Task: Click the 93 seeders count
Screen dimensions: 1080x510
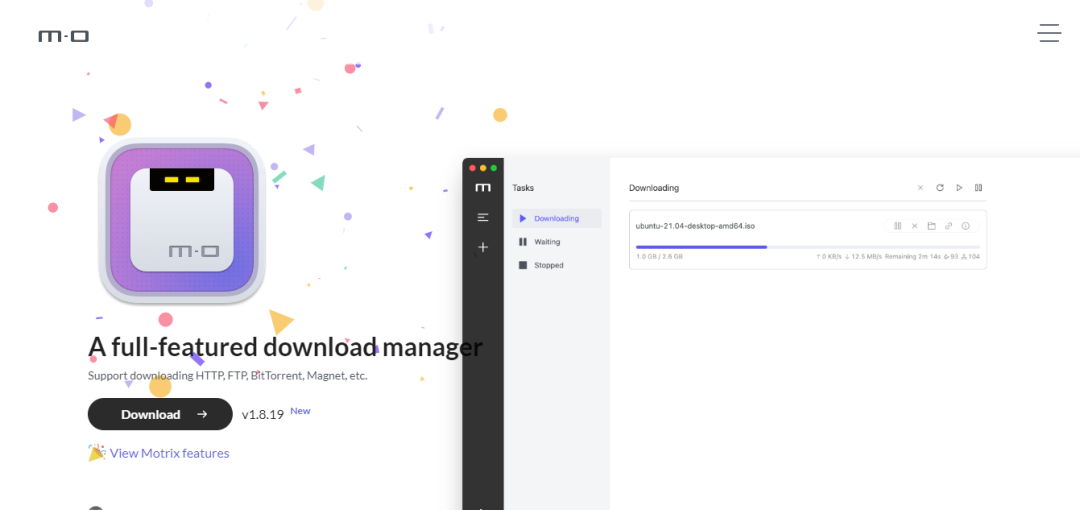Action: [x=951, y=256]
